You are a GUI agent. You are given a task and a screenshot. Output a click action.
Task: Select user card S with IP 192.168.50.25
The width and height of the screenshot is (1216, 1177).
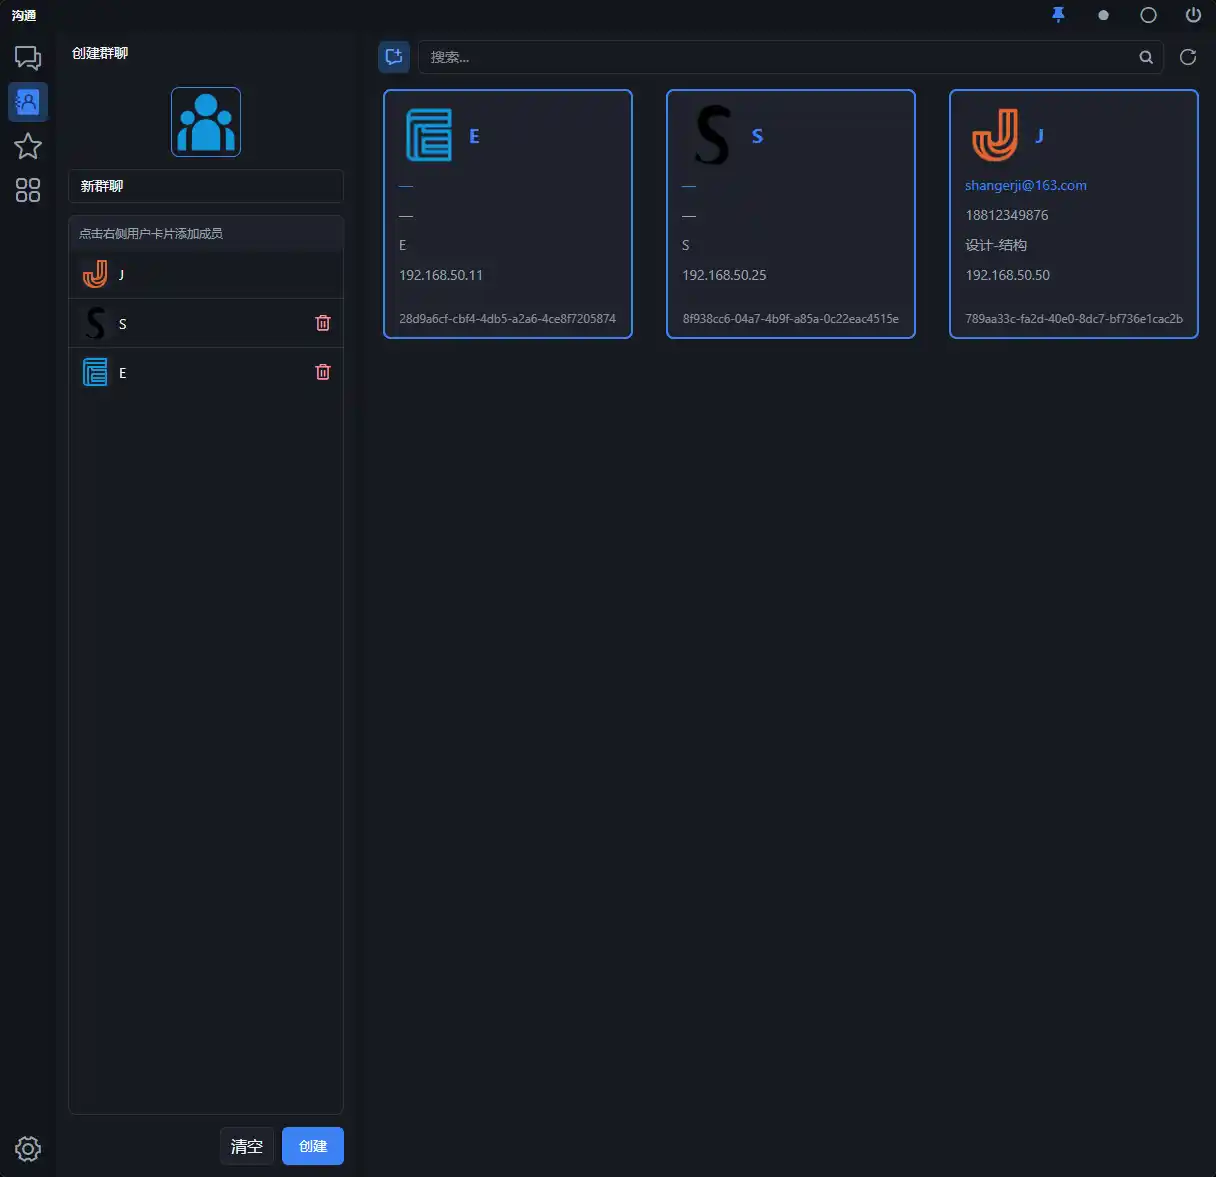tap(791, 214)
